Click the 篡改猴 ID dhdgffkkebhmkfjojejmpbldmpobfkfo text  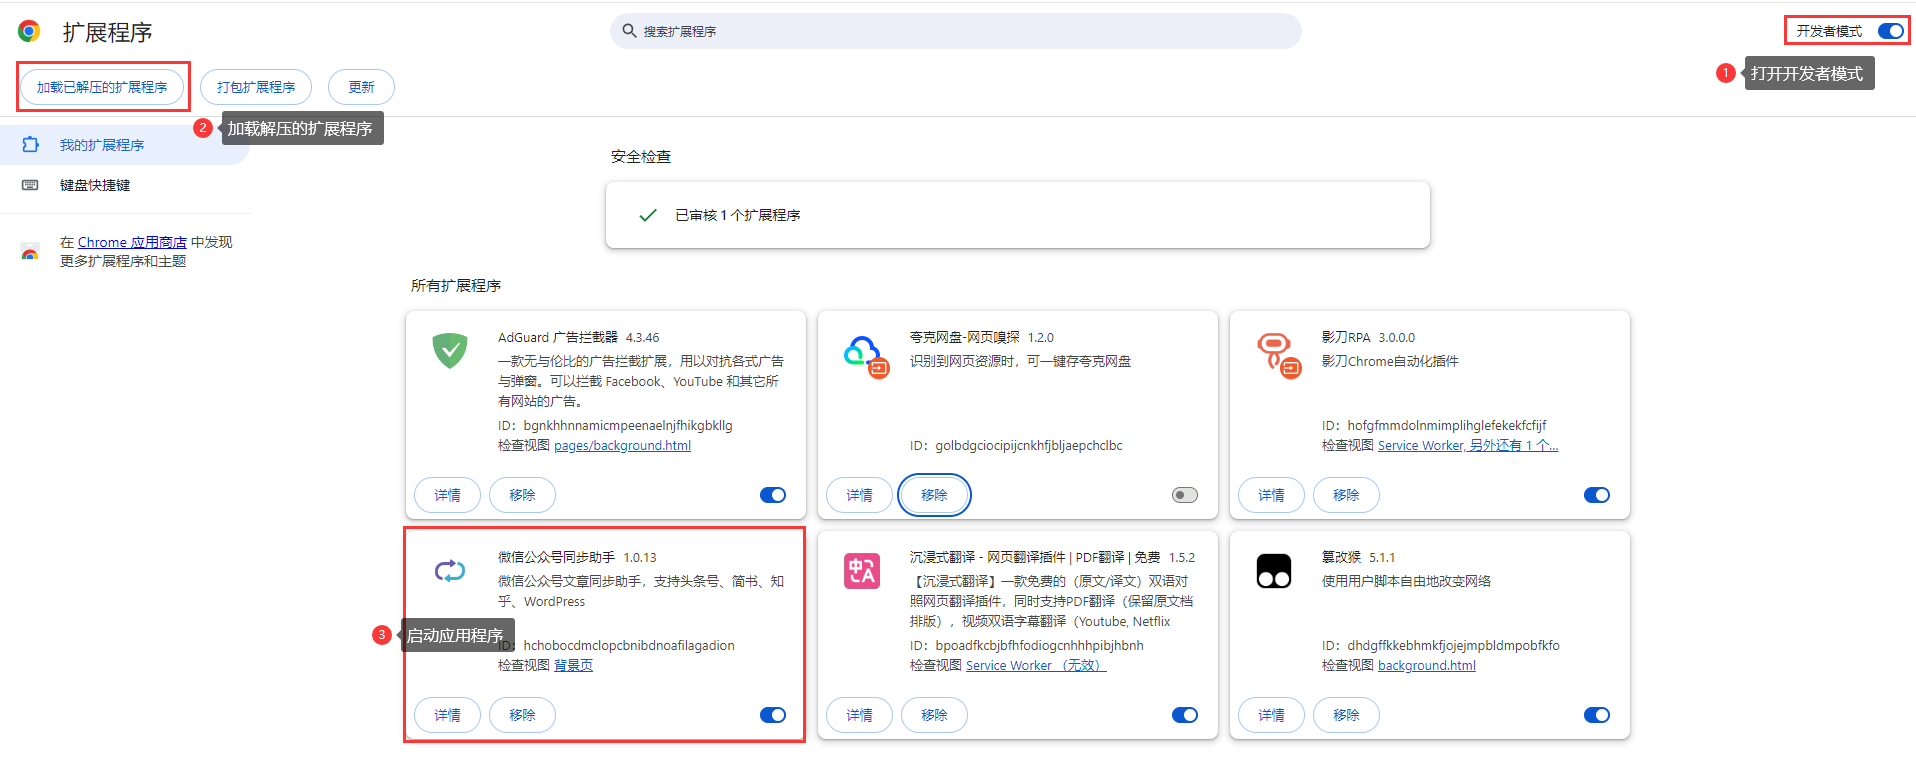1453,645
